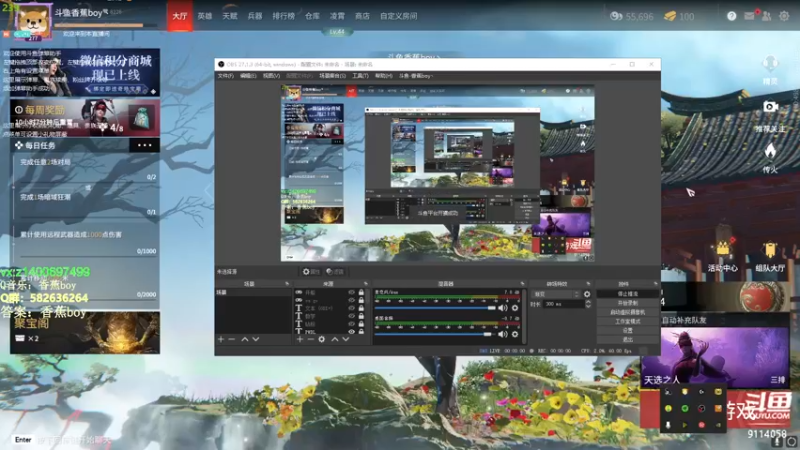This screenshot has width=800, height=450.
Task: Open source properties gear below sources list
Action: point(321,339)
